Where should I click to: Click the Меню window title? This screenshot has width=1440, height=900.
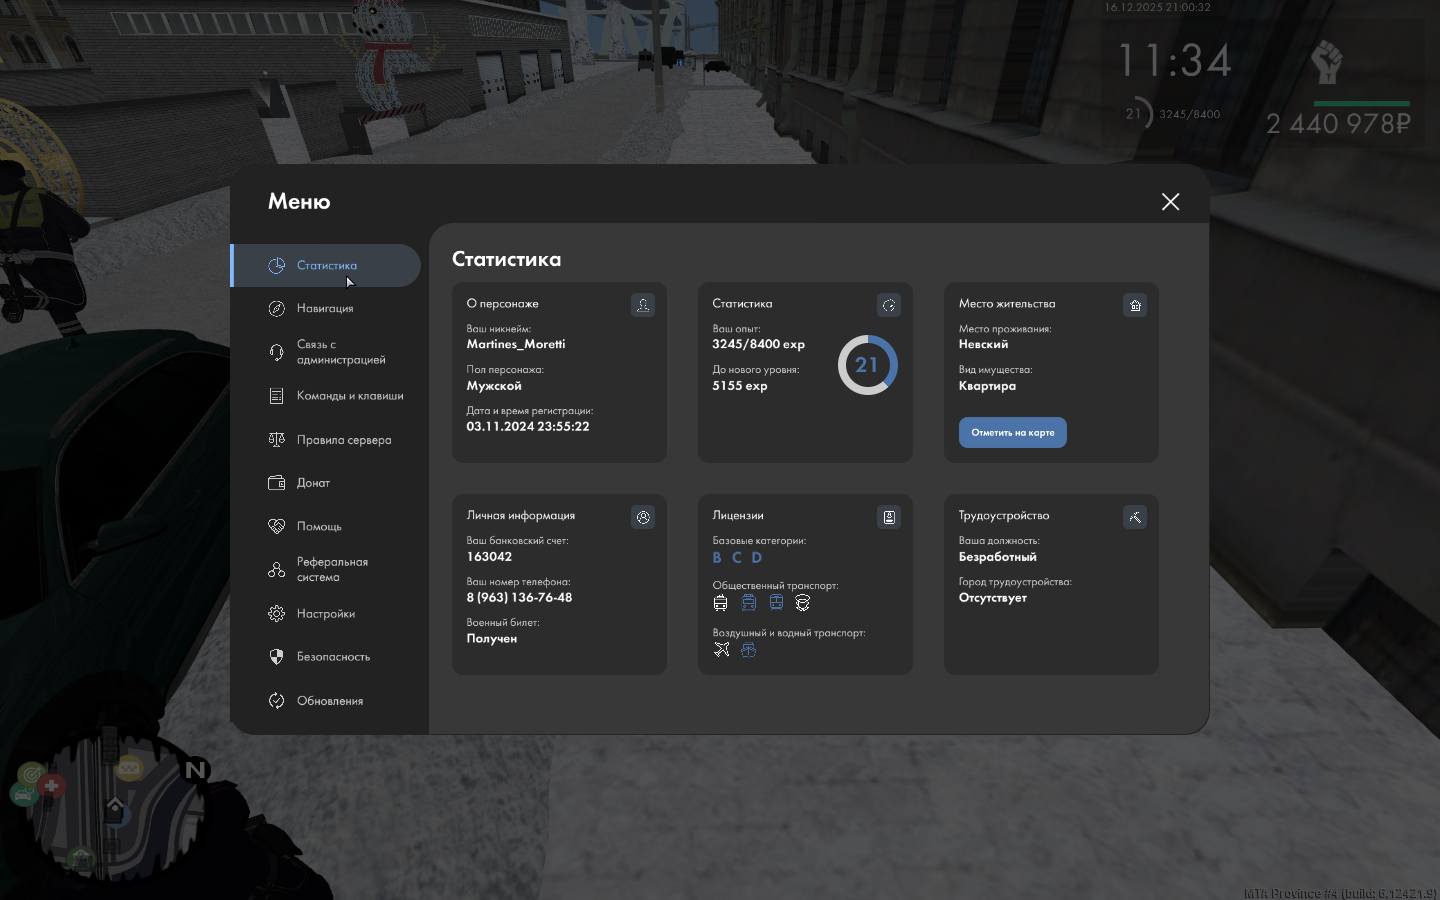[299, 202]
